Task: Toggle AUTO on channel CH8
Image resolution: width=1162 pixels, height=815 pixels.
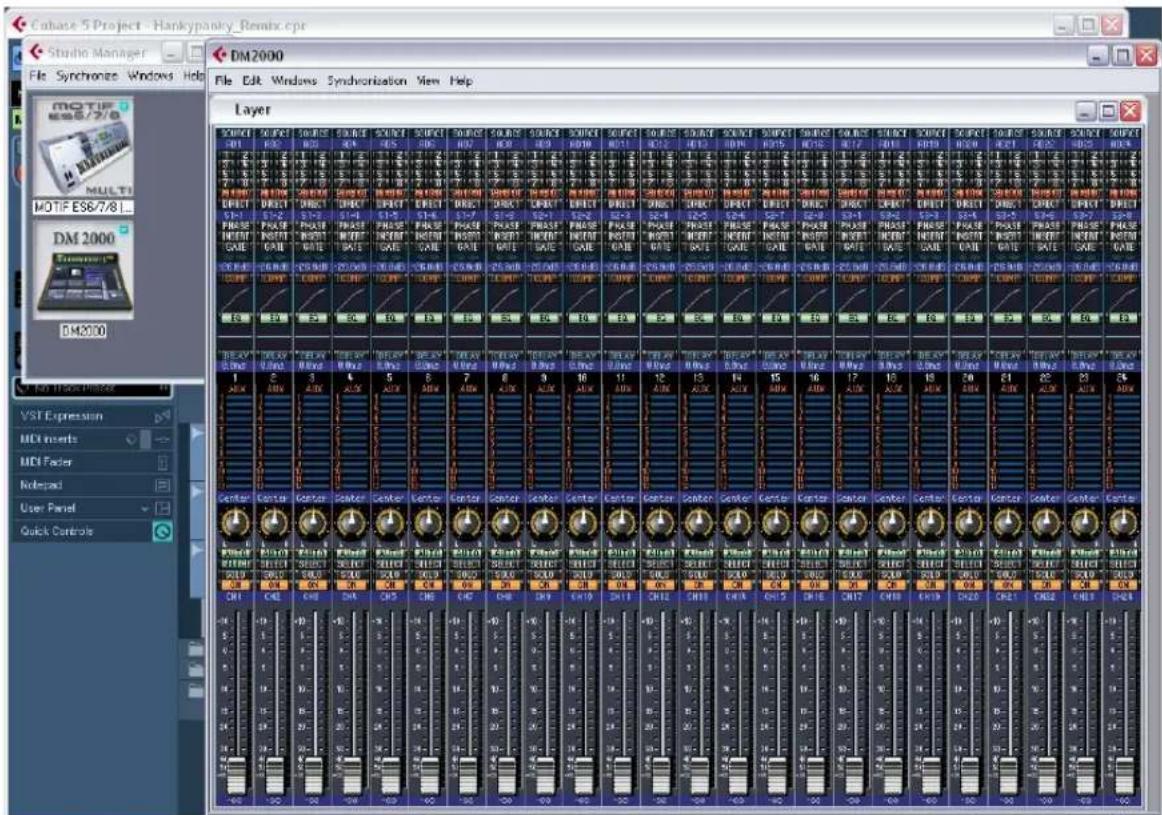Action: [x=505, y=553]
